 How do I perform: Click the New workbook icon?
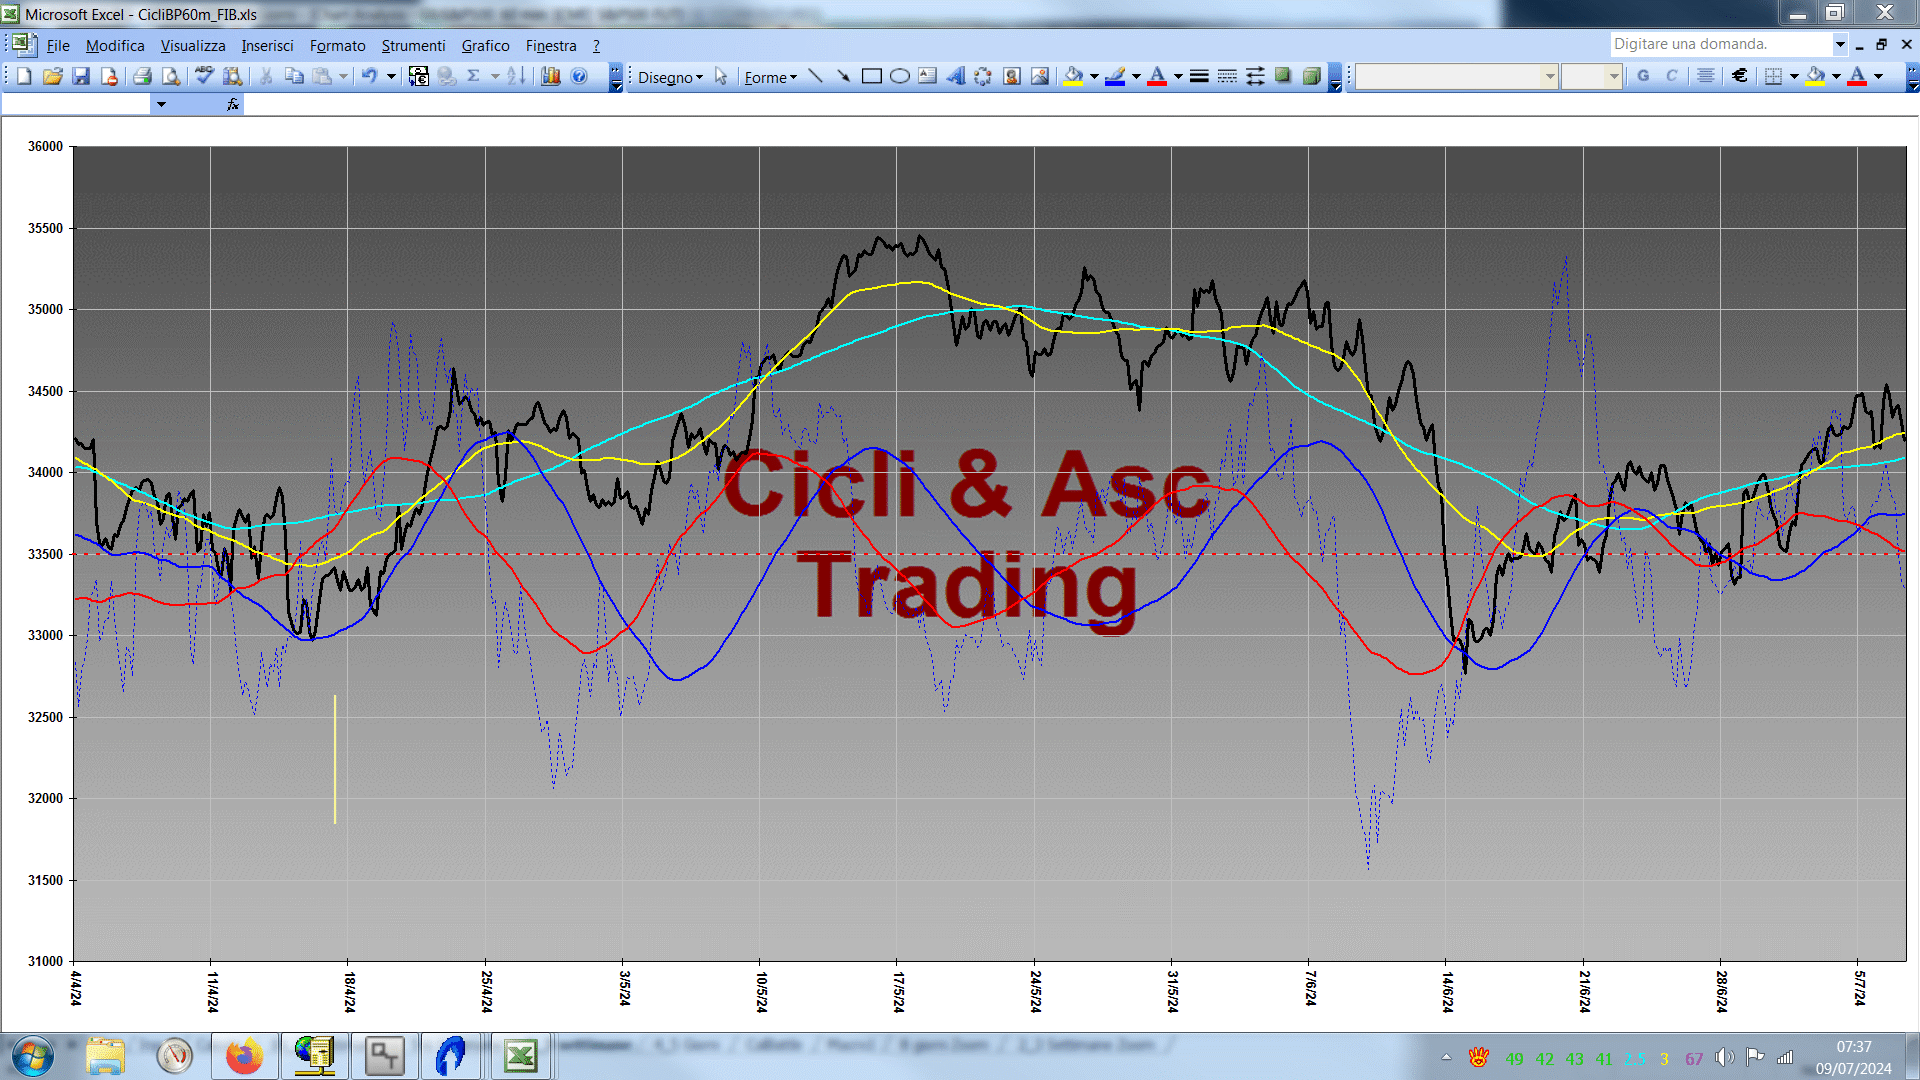[24, 76]
